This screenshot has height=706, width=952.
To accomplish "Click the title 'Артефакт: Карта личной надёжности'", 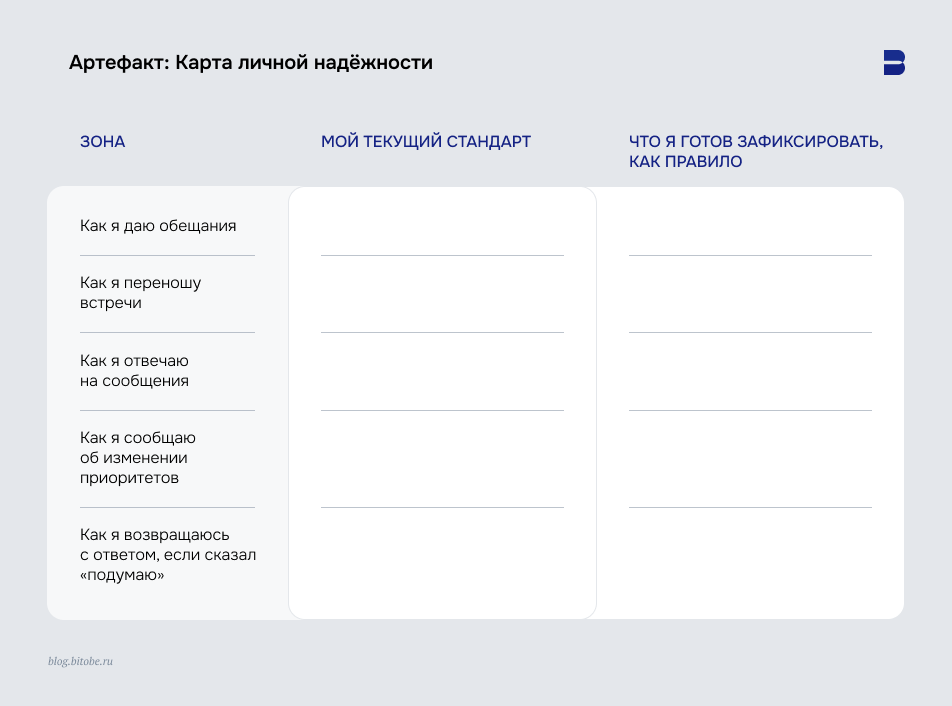I will click(250, 63).
